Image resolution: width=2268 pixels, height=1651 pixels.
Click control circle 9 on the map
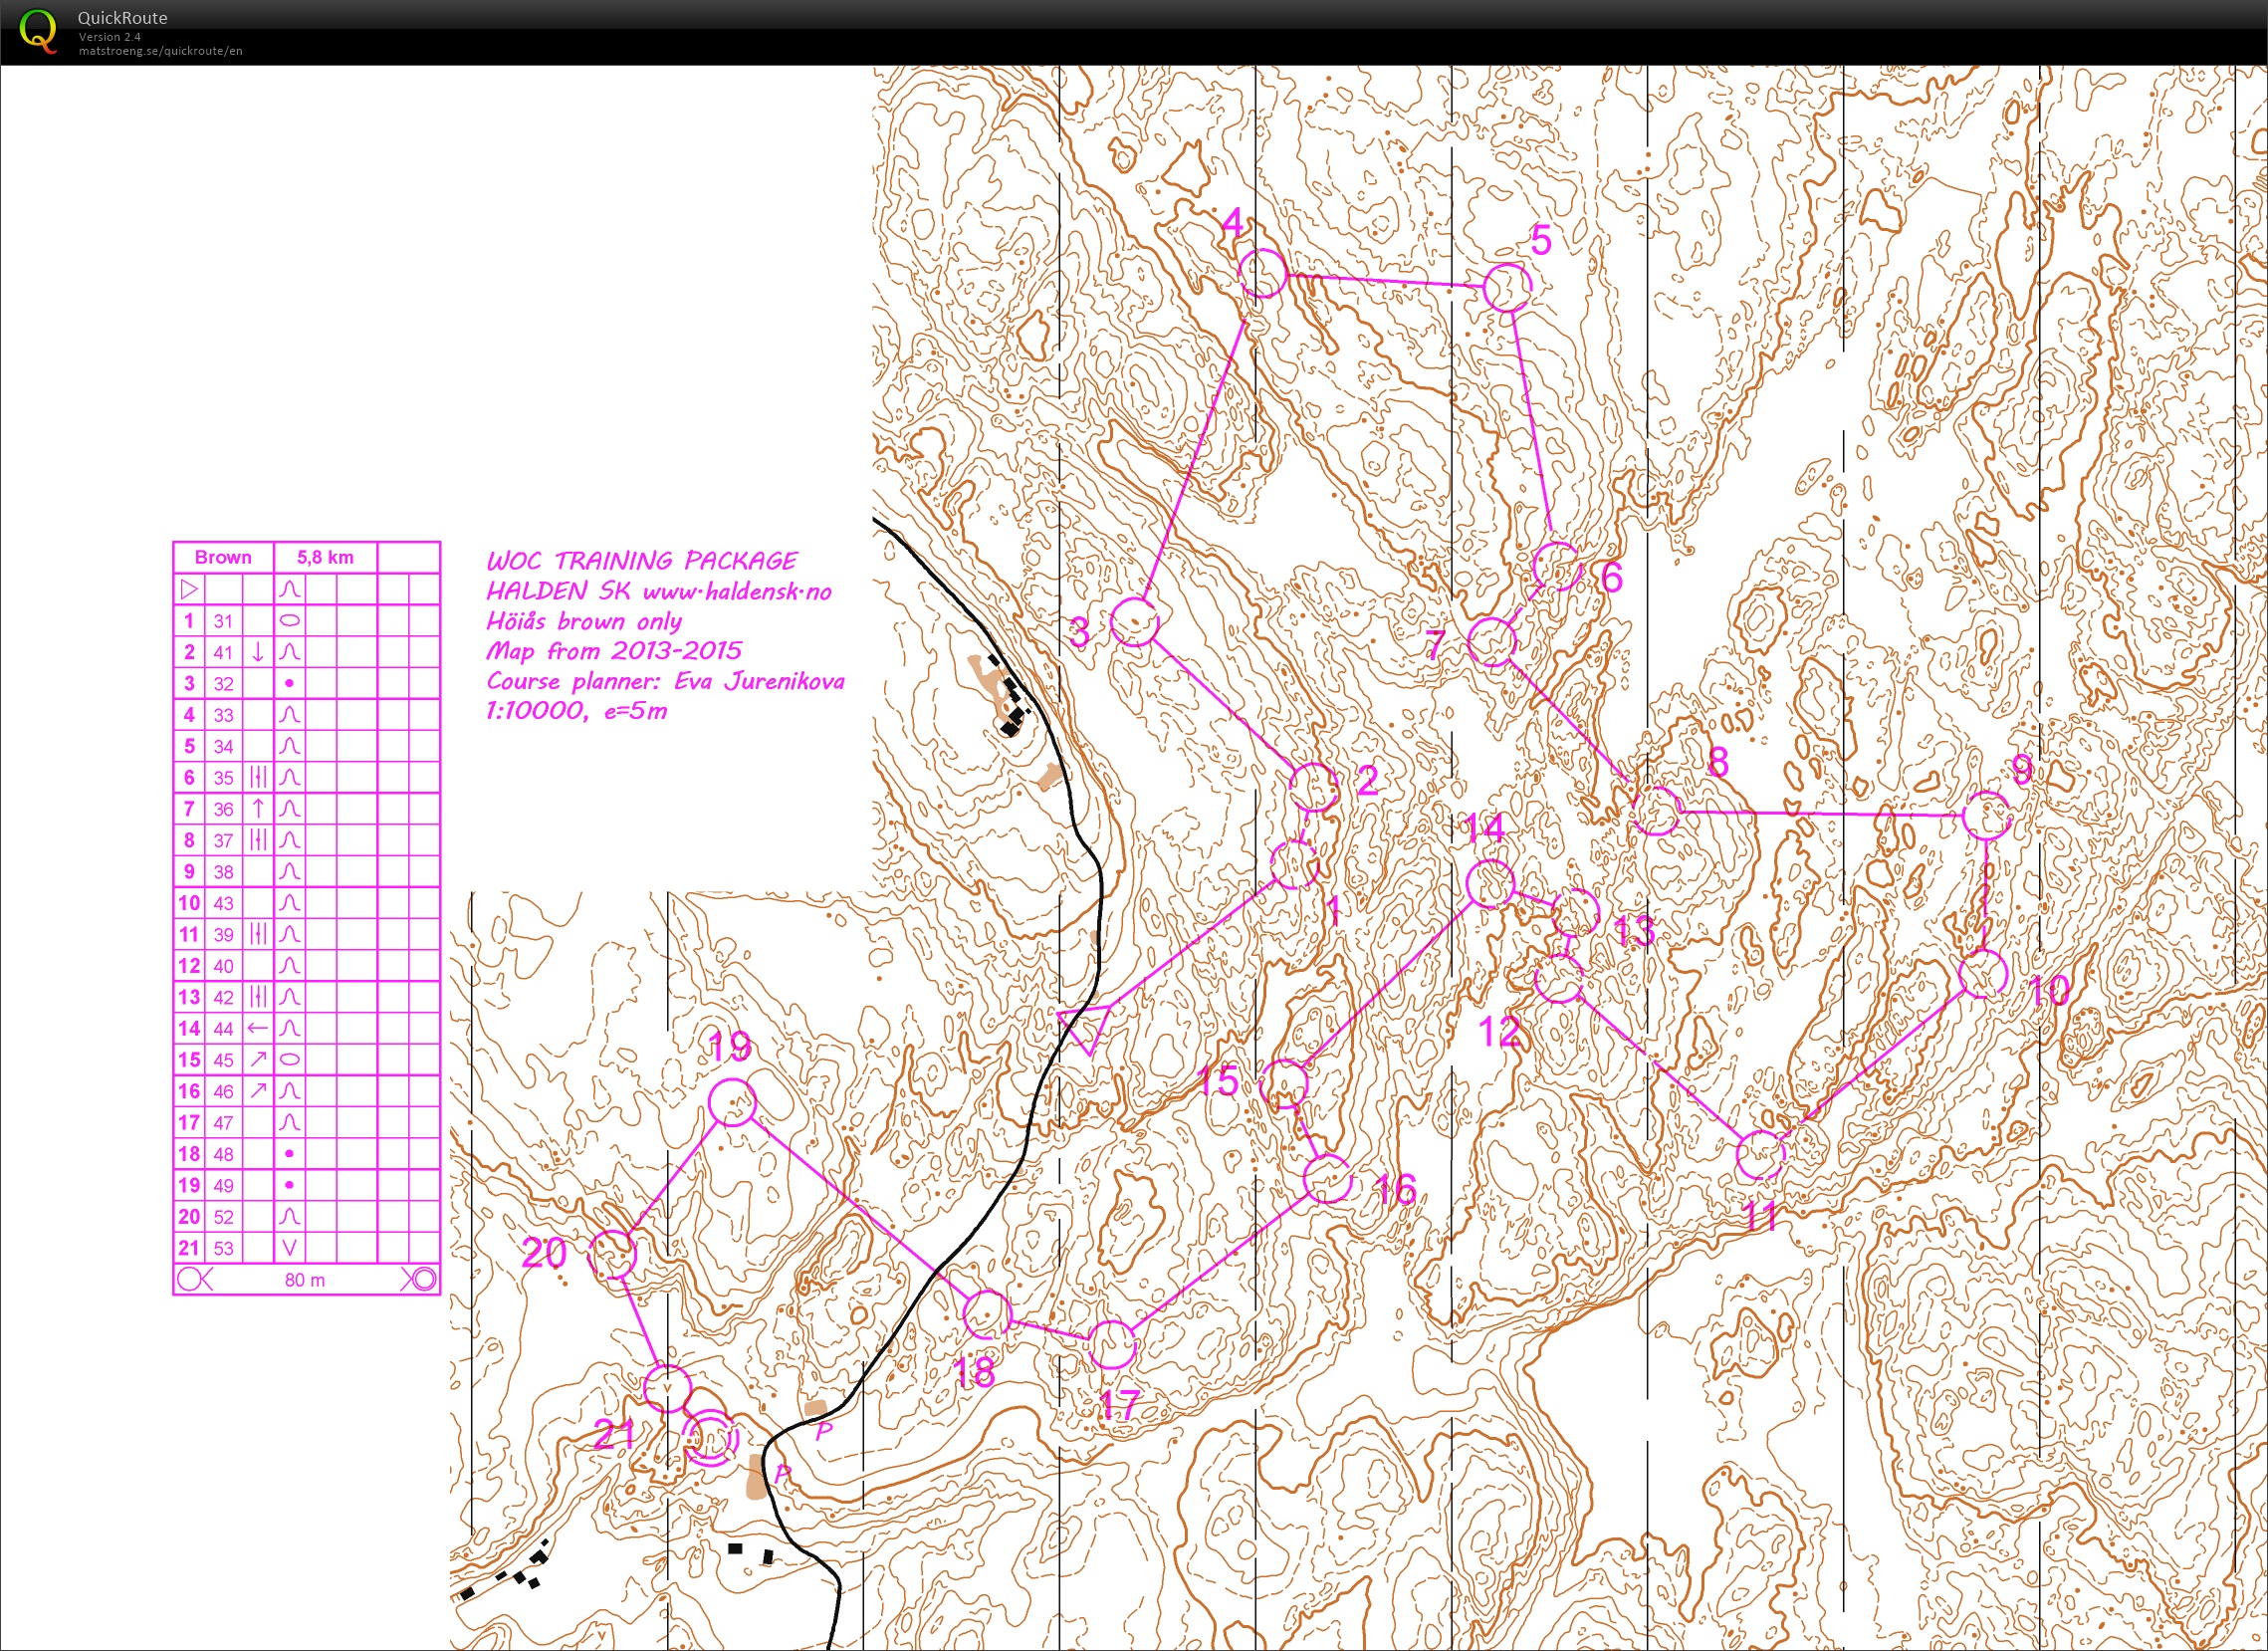[x=1987, y=815]
